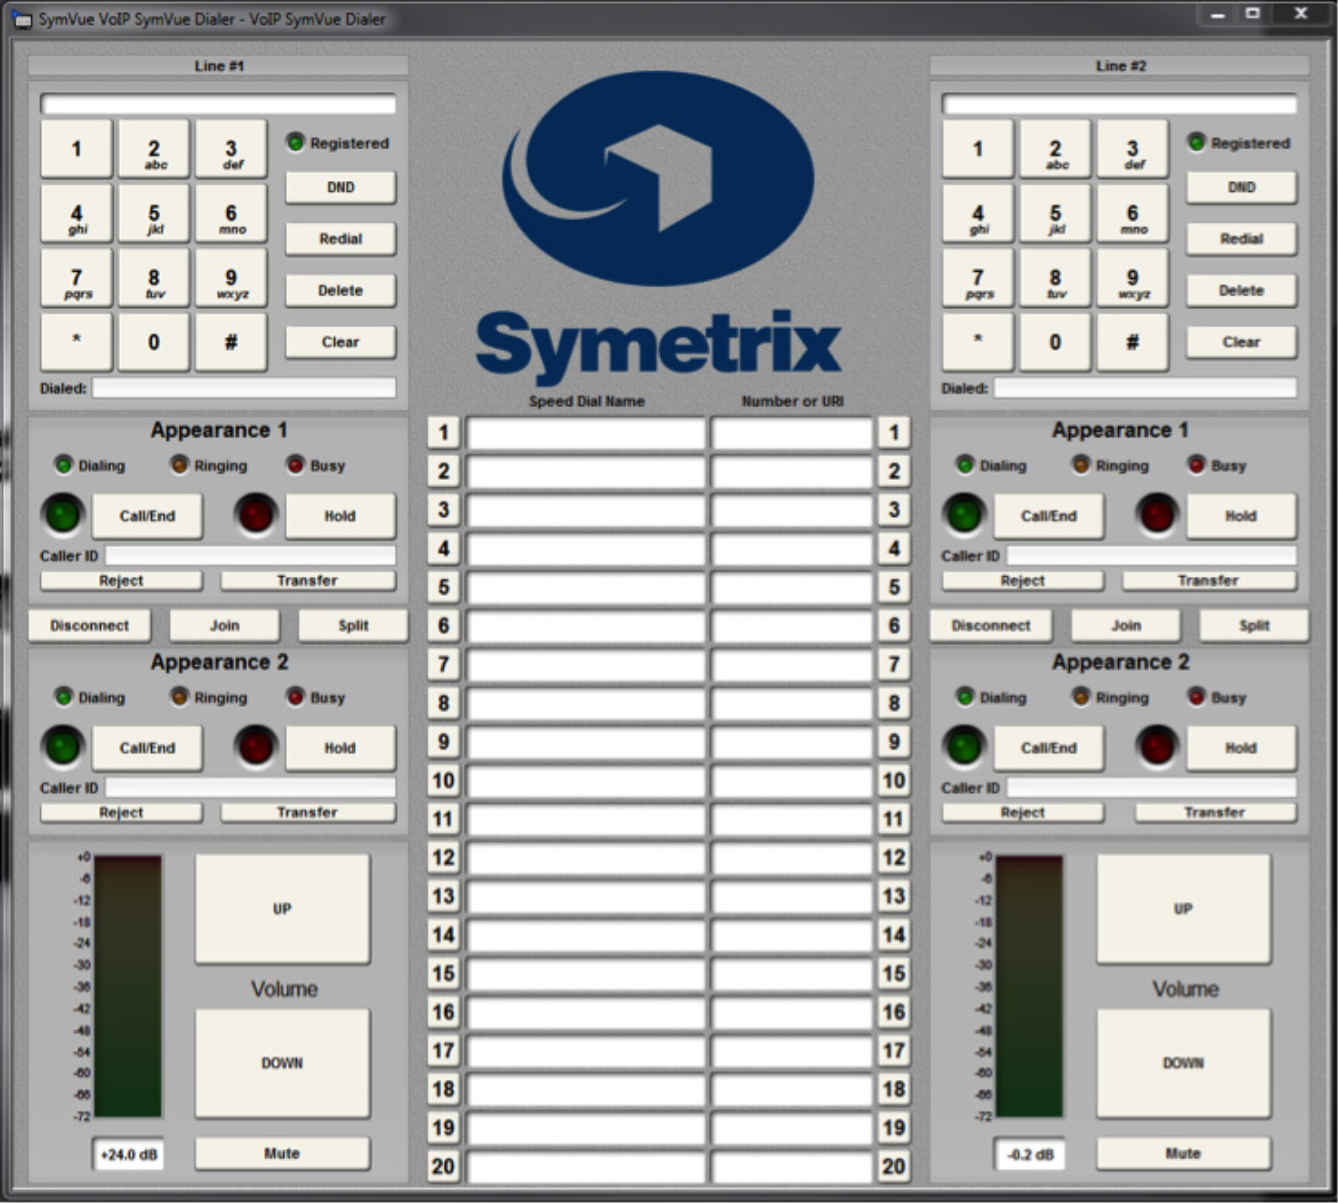Dial "0" on the Line #2 keypad
The image size is (1338, 1203).
coord(1055,341)
